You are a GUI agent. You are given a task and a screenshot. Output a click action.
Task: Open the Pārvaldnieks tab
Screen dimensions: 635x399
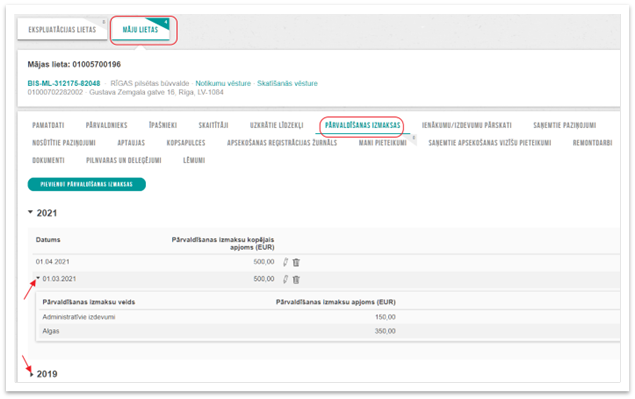click(107, 125)
